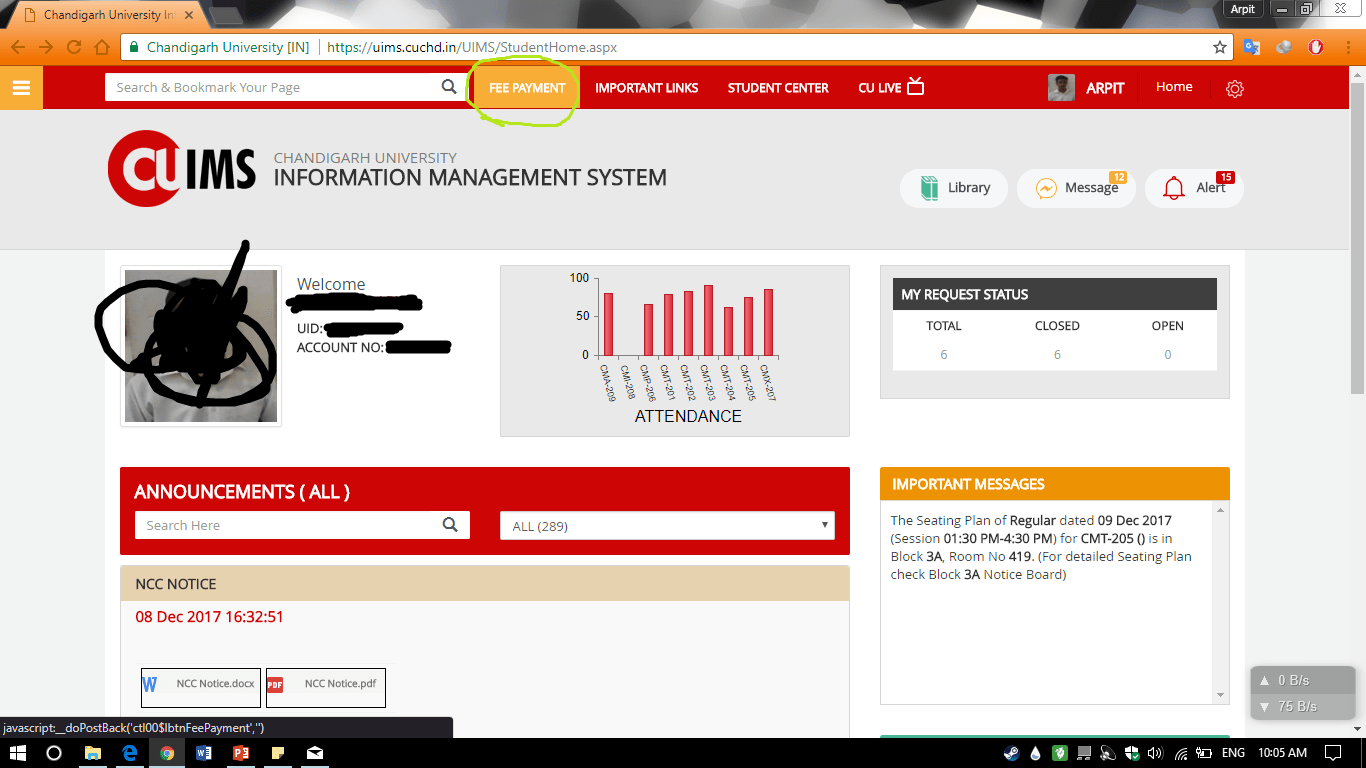Click the Library button label
The image size is (1366, 768).
pos(969,187)
